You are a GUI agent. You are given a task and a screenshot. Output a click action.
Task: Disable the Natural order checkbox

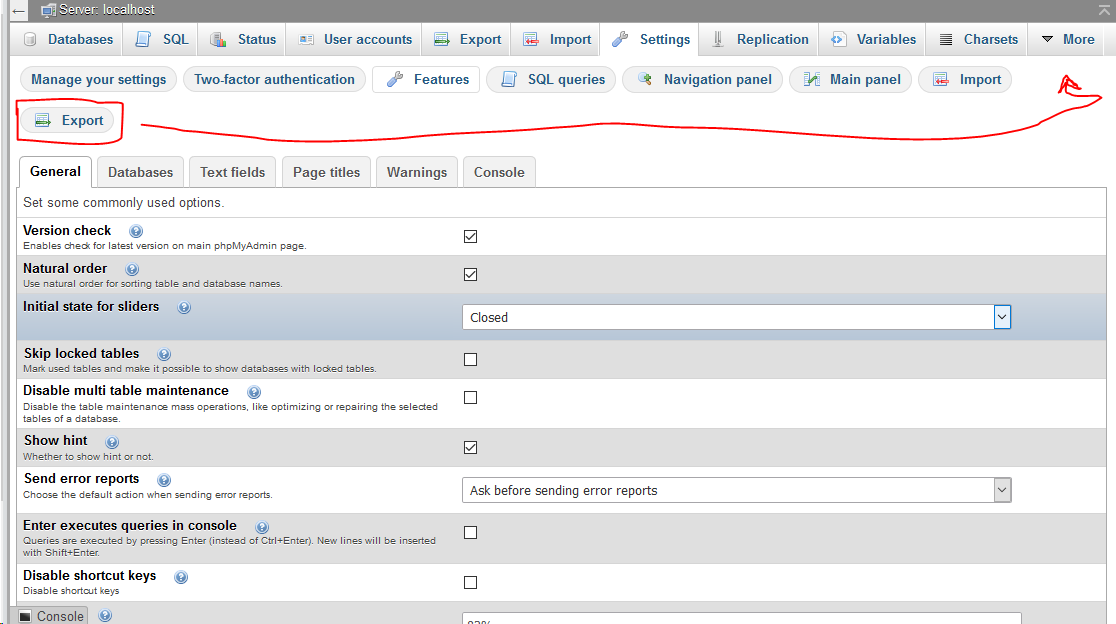tap(470, 274)
